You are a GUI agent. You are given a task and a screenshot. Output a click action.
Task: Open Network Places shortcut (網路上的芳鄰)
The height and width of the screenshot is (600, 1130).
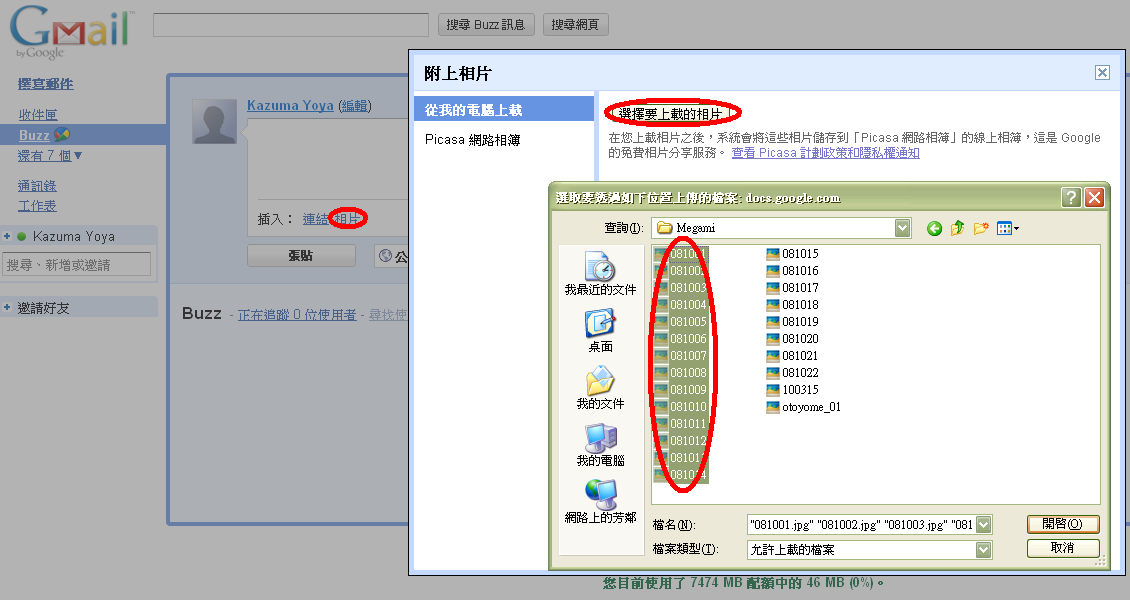[600, 501]
